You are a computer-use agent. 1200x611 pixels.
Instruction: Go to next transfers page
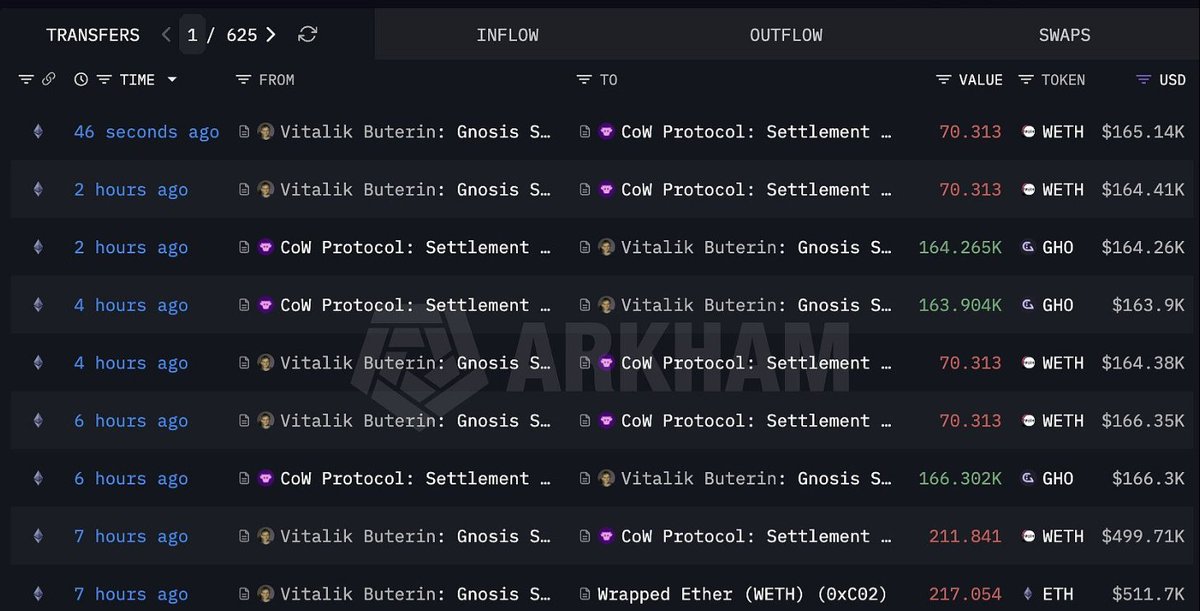tap(271, 35)
